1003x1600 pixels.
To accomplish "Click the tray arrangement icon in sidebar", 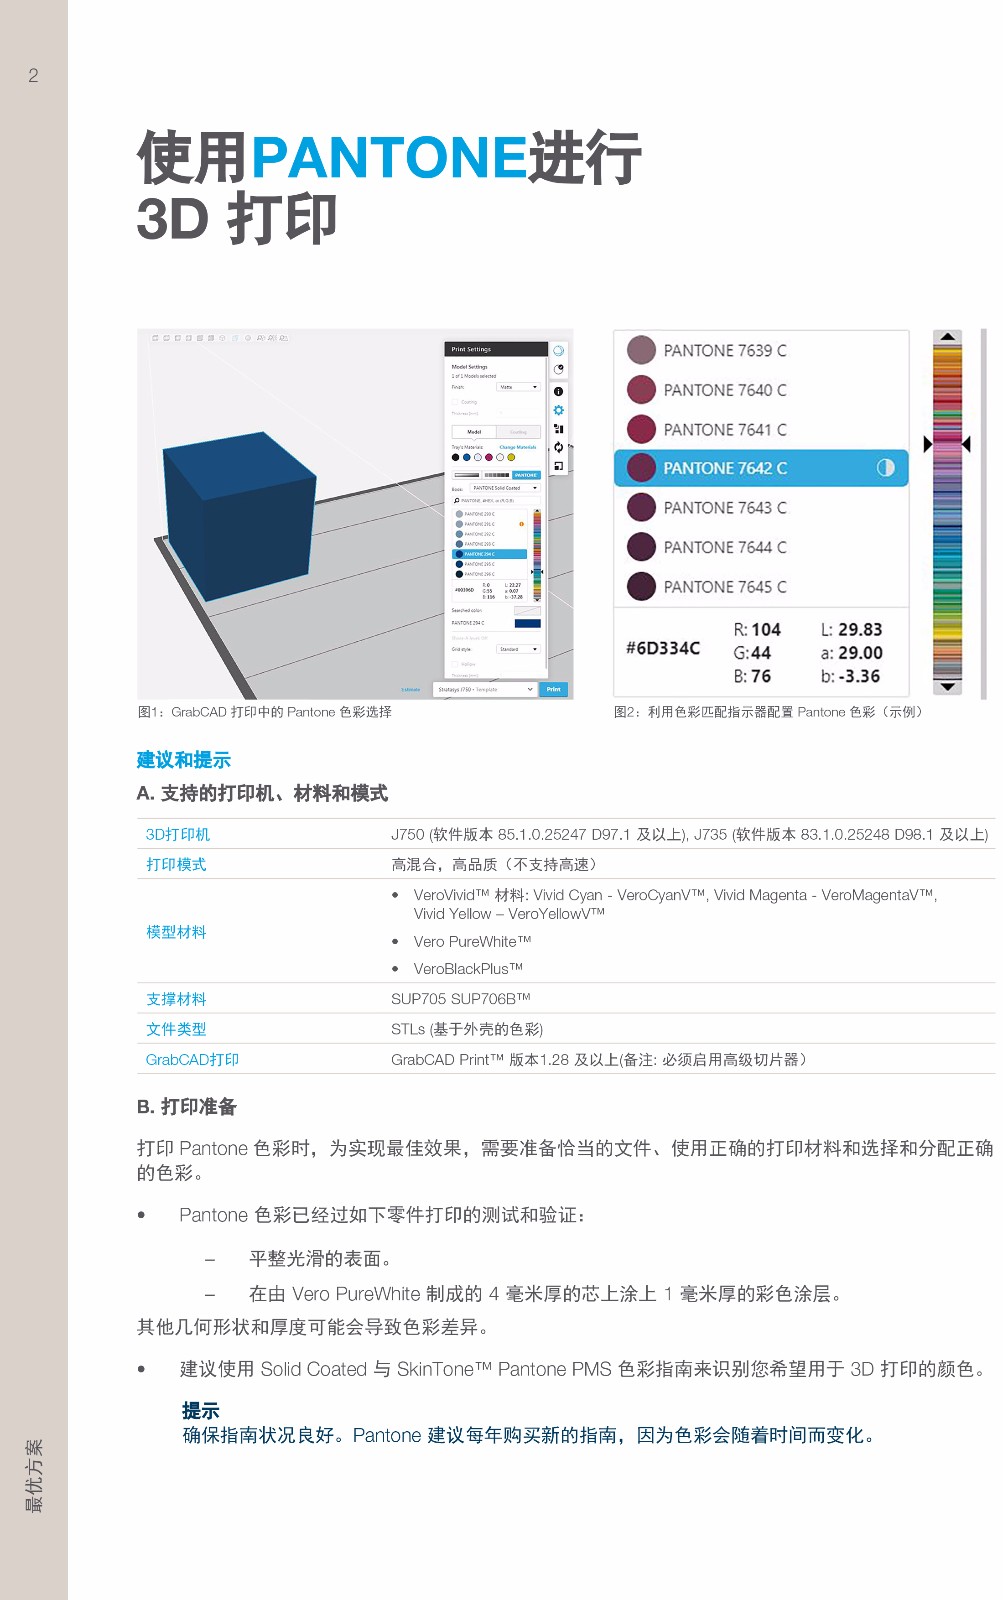I will coord(559,429).
